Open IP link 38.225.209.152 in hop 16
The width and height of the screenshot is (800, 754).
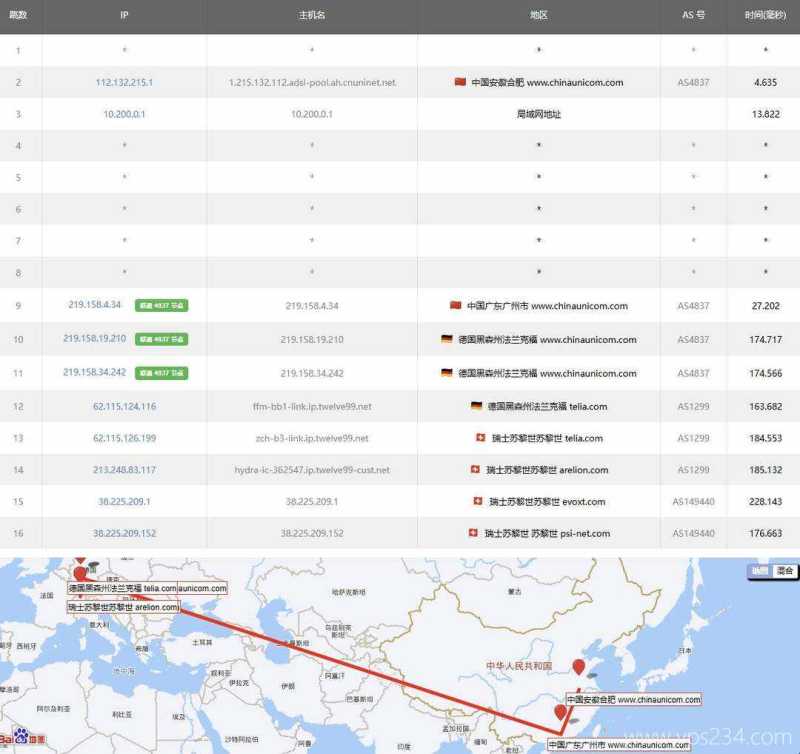124,533
